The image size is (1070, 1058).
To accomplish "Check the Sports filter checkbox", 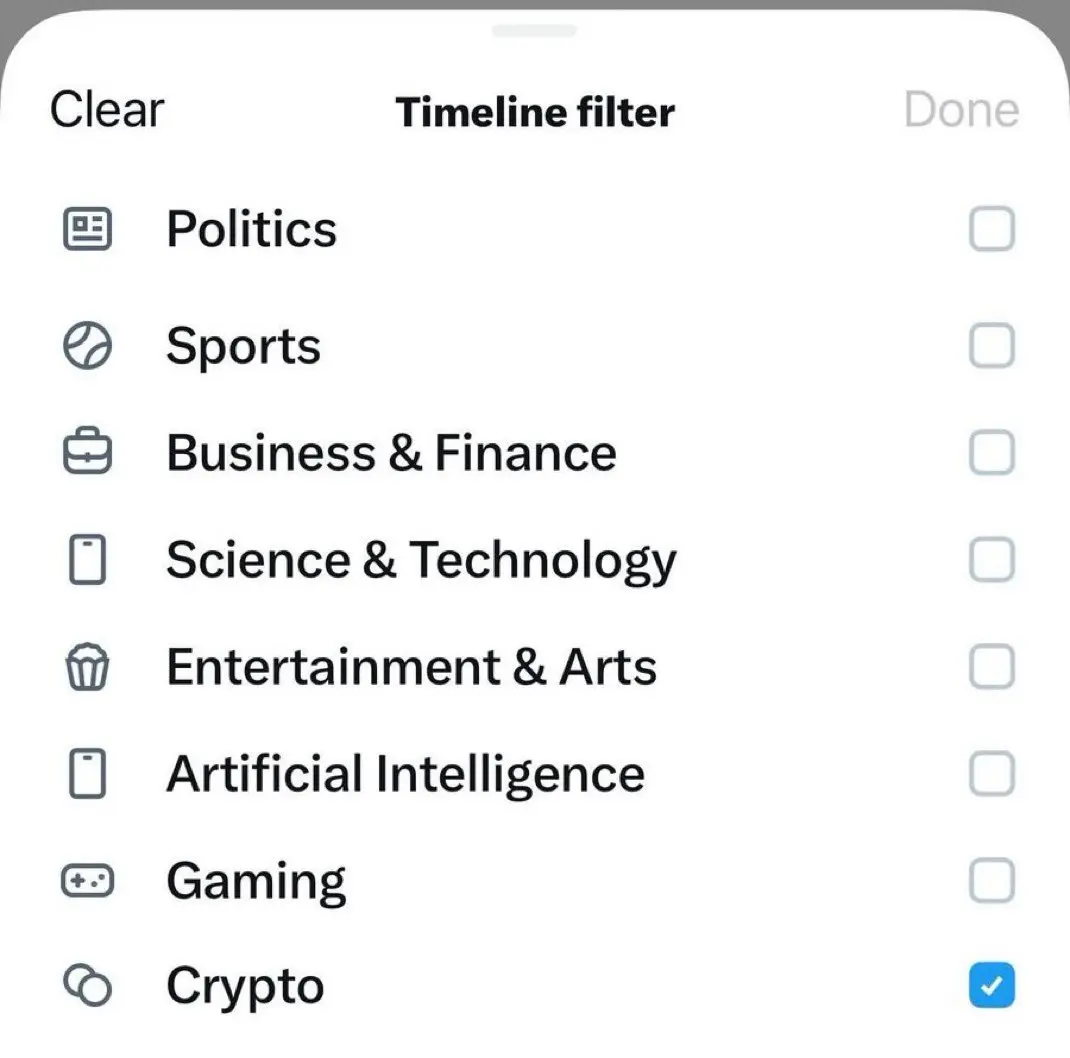I will click(992, 347).
